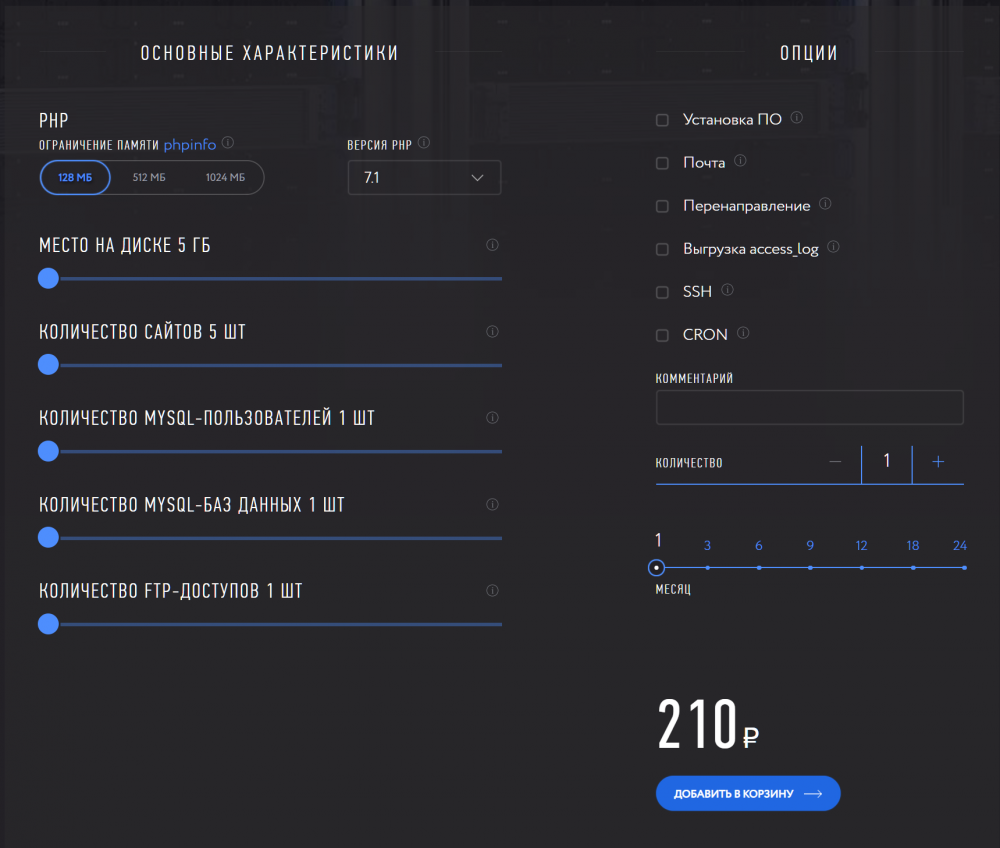Turn on the CRON checkbox
This screenshot has height=848, width=1000.
[663, 335]
